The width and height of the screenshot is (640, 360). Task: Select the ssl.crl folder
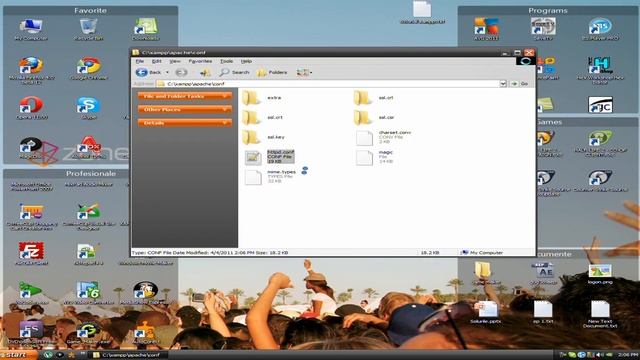pyautogui.click(x=373, y=98)
